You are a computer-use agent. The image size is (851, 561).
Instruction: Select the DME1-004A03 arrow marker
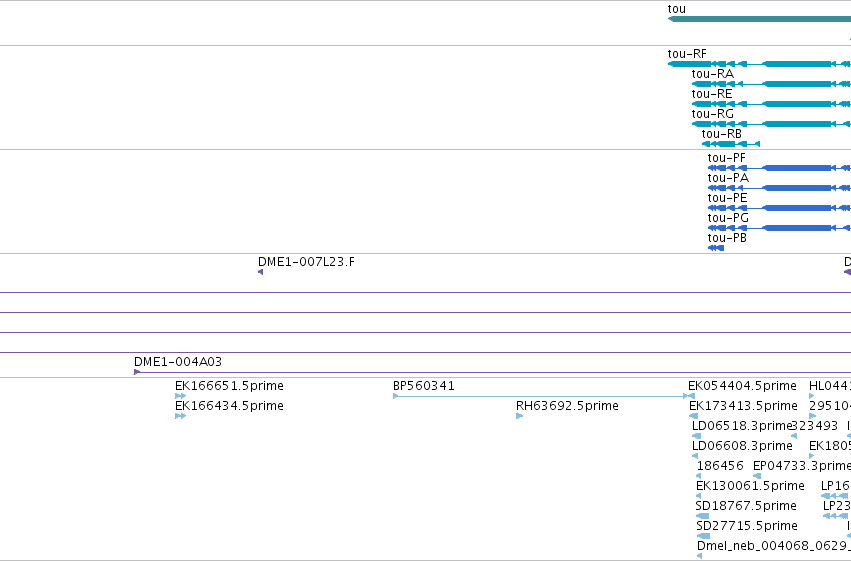137,372
